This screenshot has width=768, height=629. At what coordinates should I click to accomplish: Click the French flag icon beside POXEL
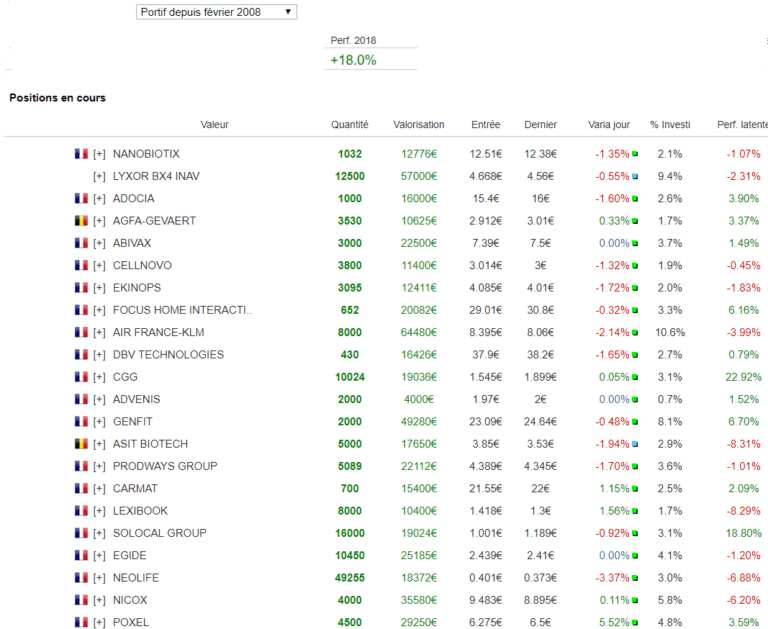[81, 622]
